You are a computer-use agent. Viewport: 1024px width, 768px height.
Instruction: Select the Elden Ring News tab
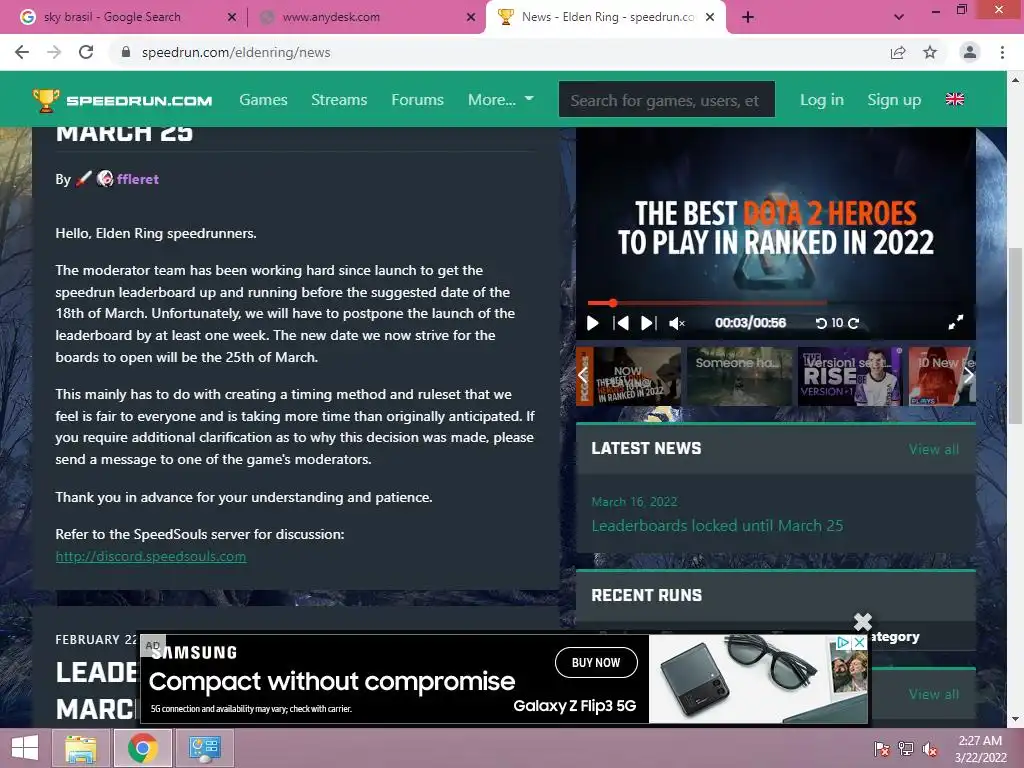pyautogui.click(x=607, y=17)
